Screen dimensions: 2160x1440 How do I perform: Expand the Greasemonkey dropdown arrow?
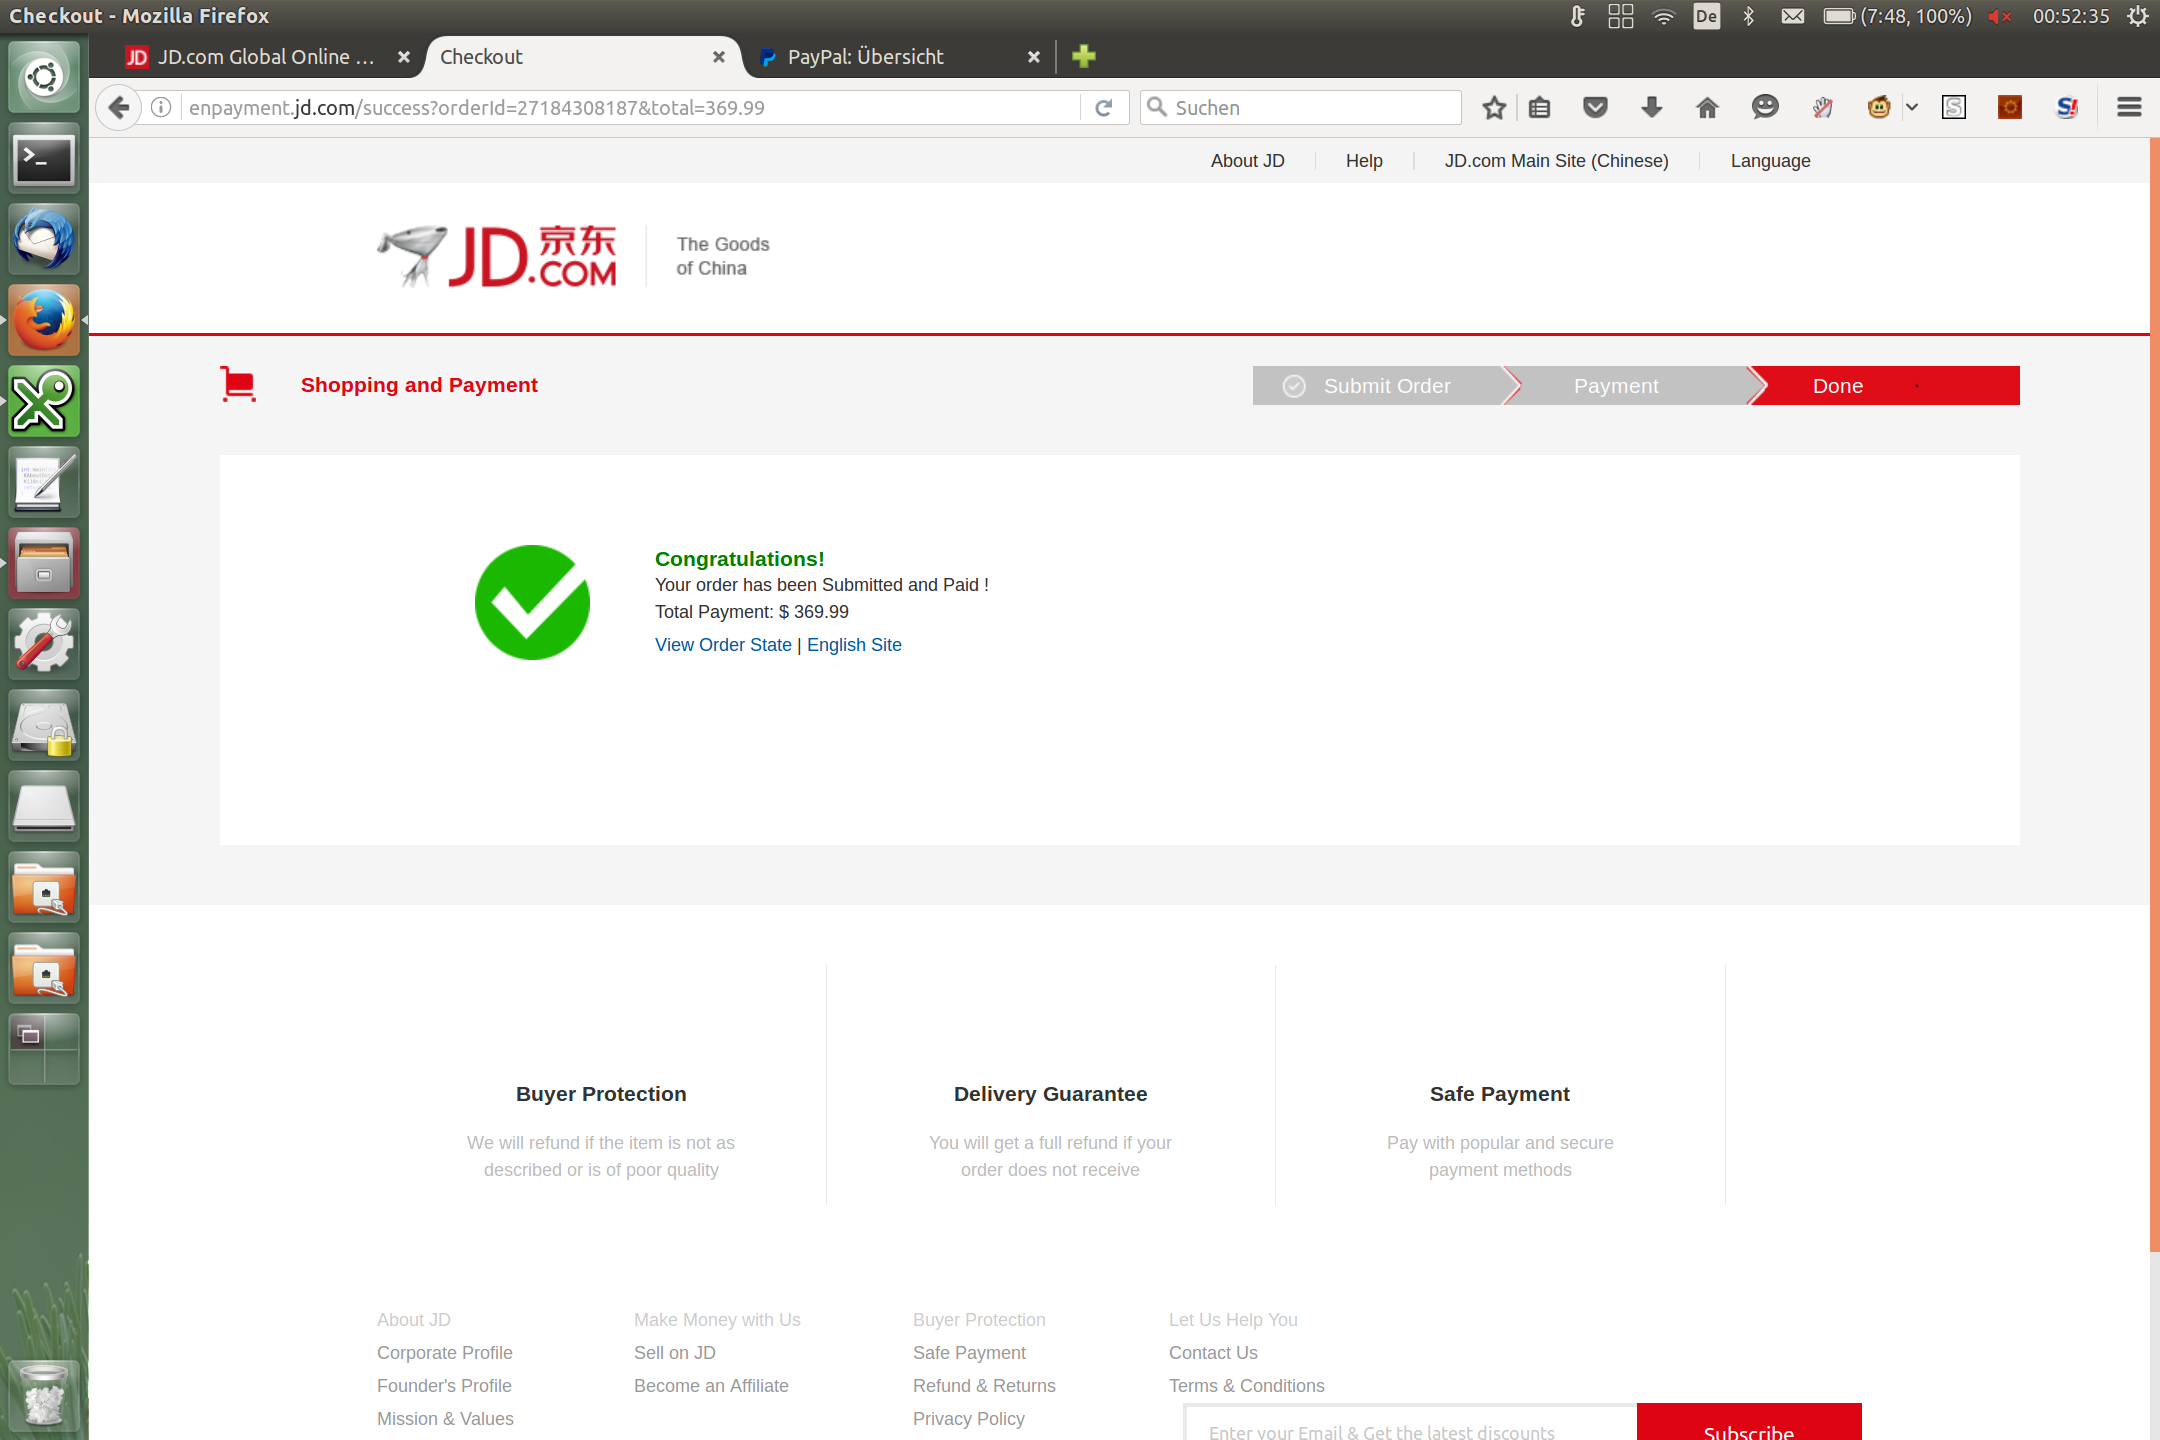1912,108
